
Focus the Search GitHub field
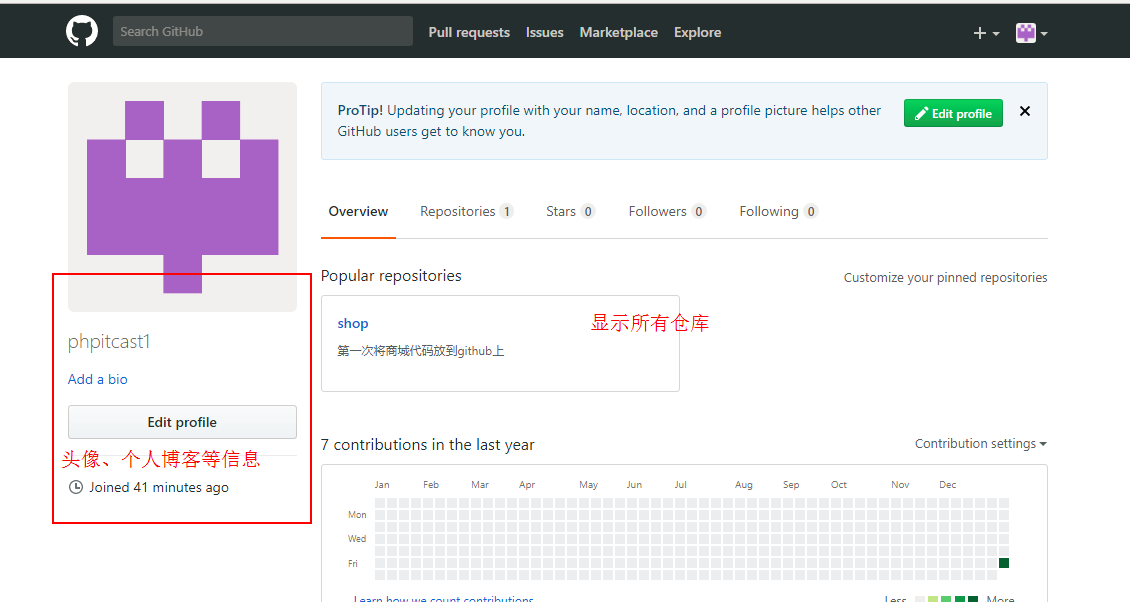tap(262, 31)
